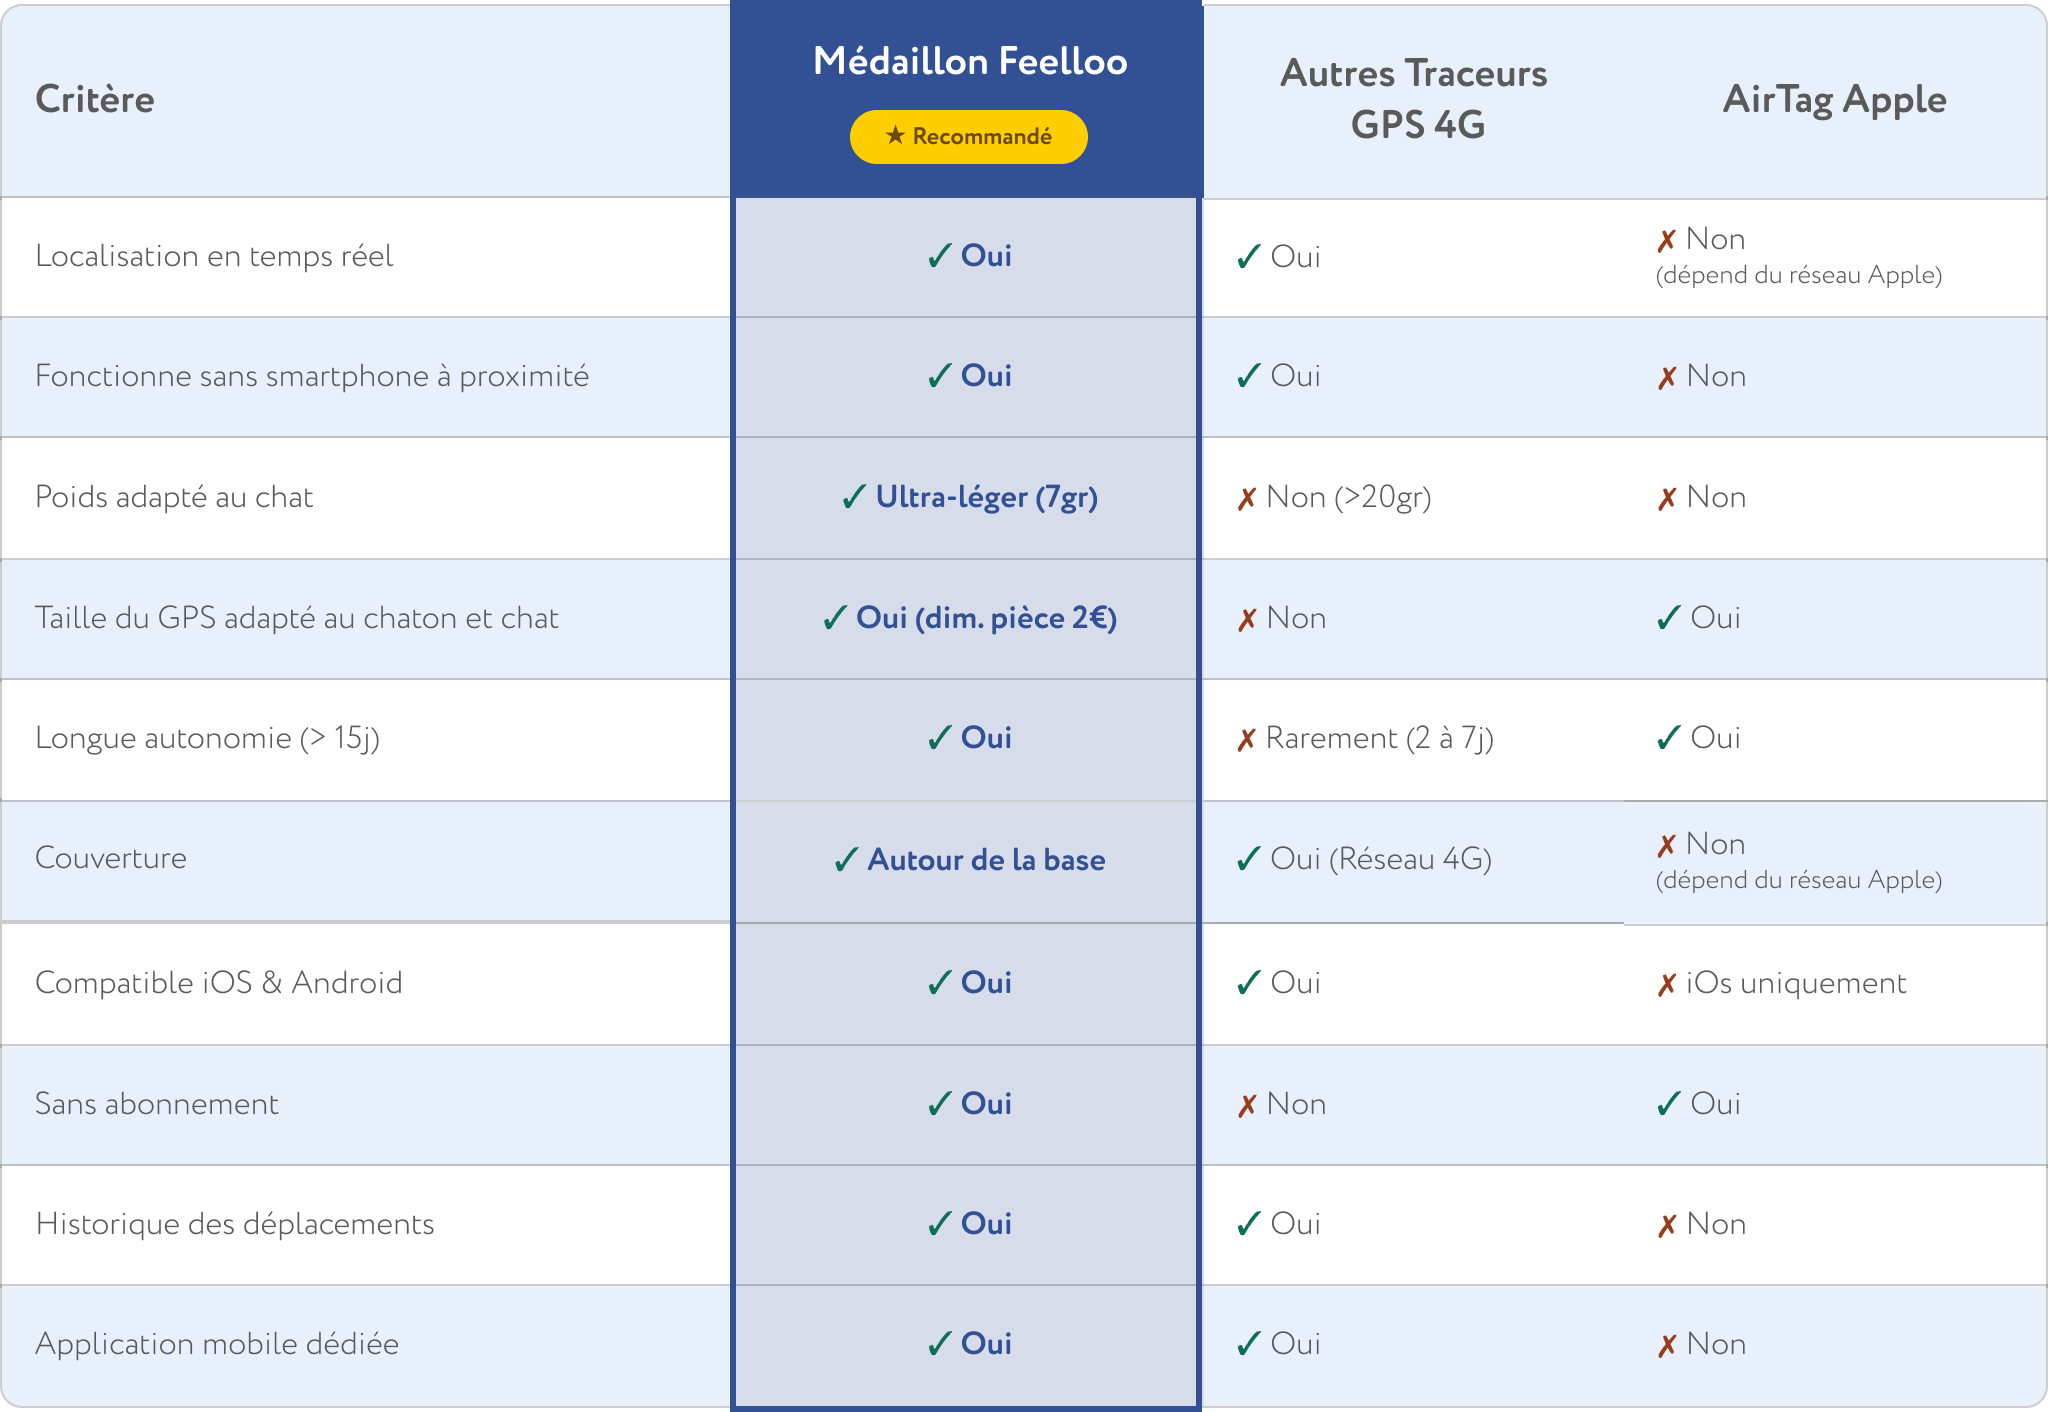
Task: Click checkmark by Oui (dim. pièce 2€)
Action: 835,618
